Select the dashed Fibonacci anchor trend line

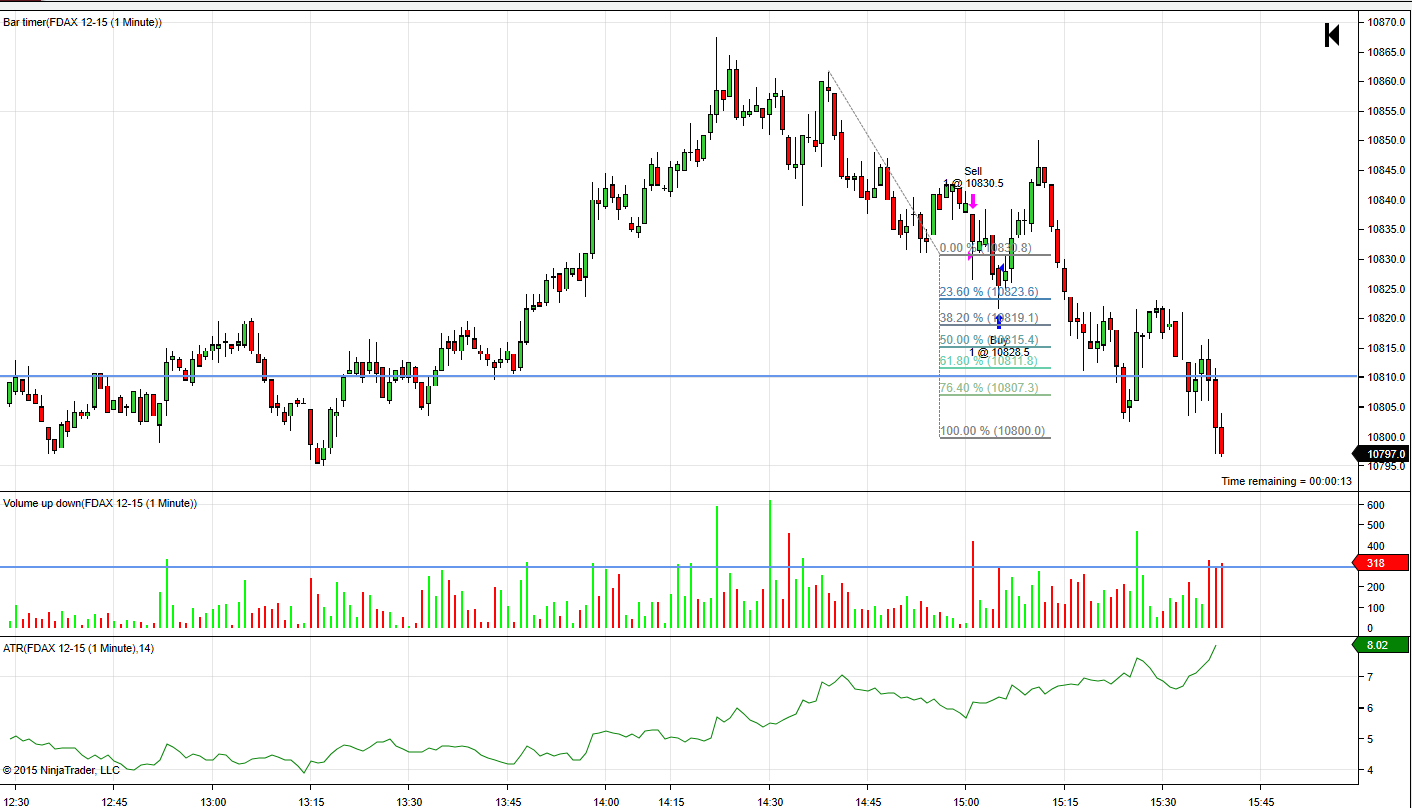[884, 162]
